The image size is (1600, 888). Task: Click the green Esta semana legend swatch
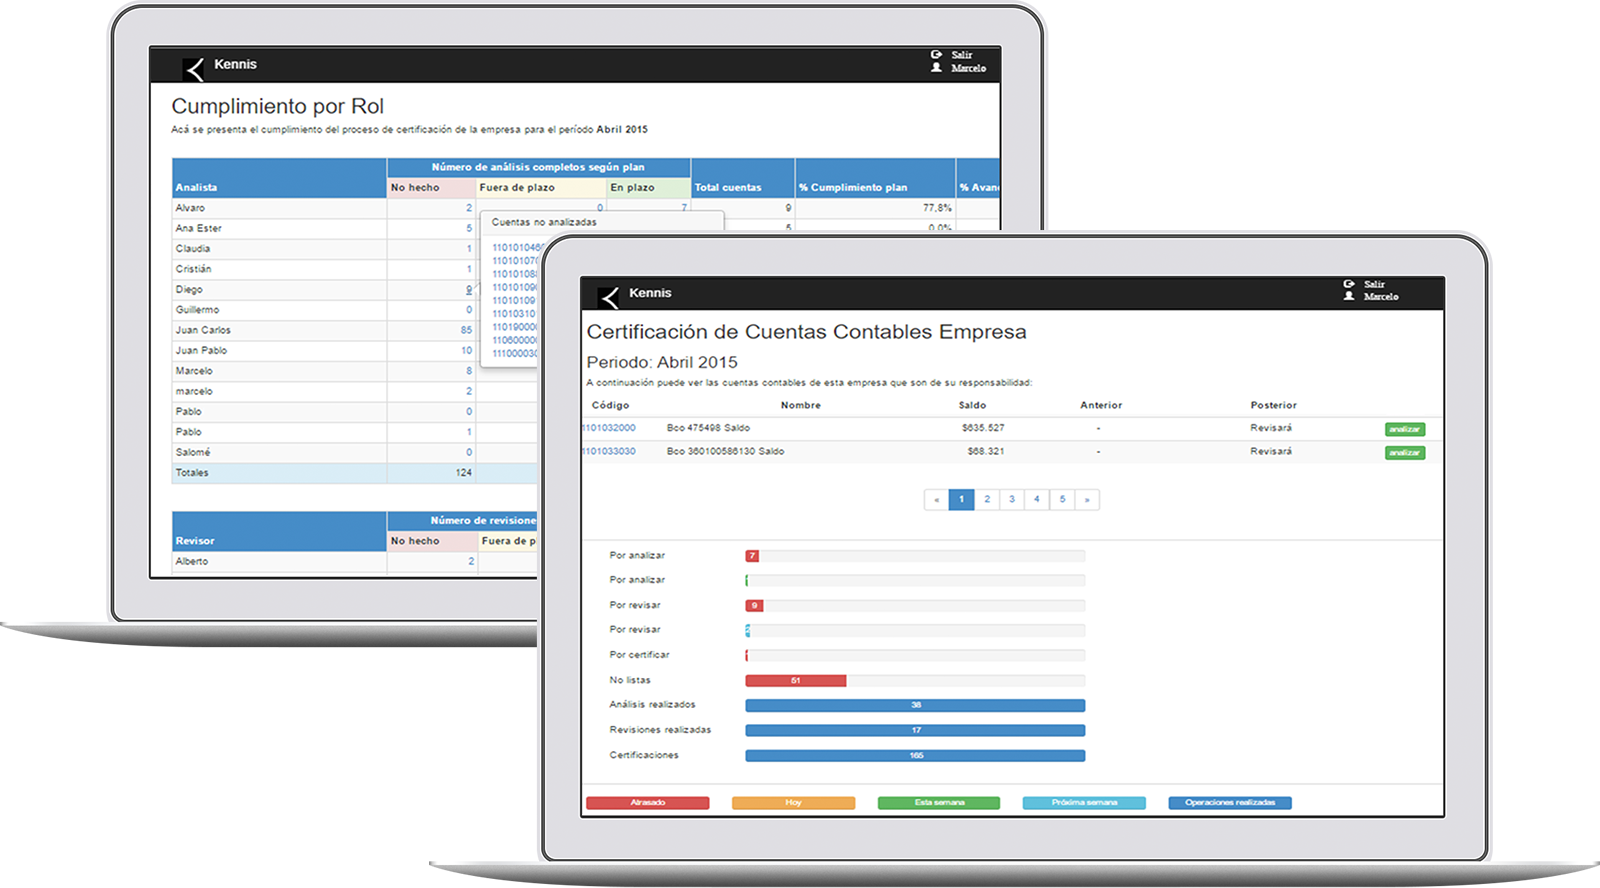(x=938, y=803)
